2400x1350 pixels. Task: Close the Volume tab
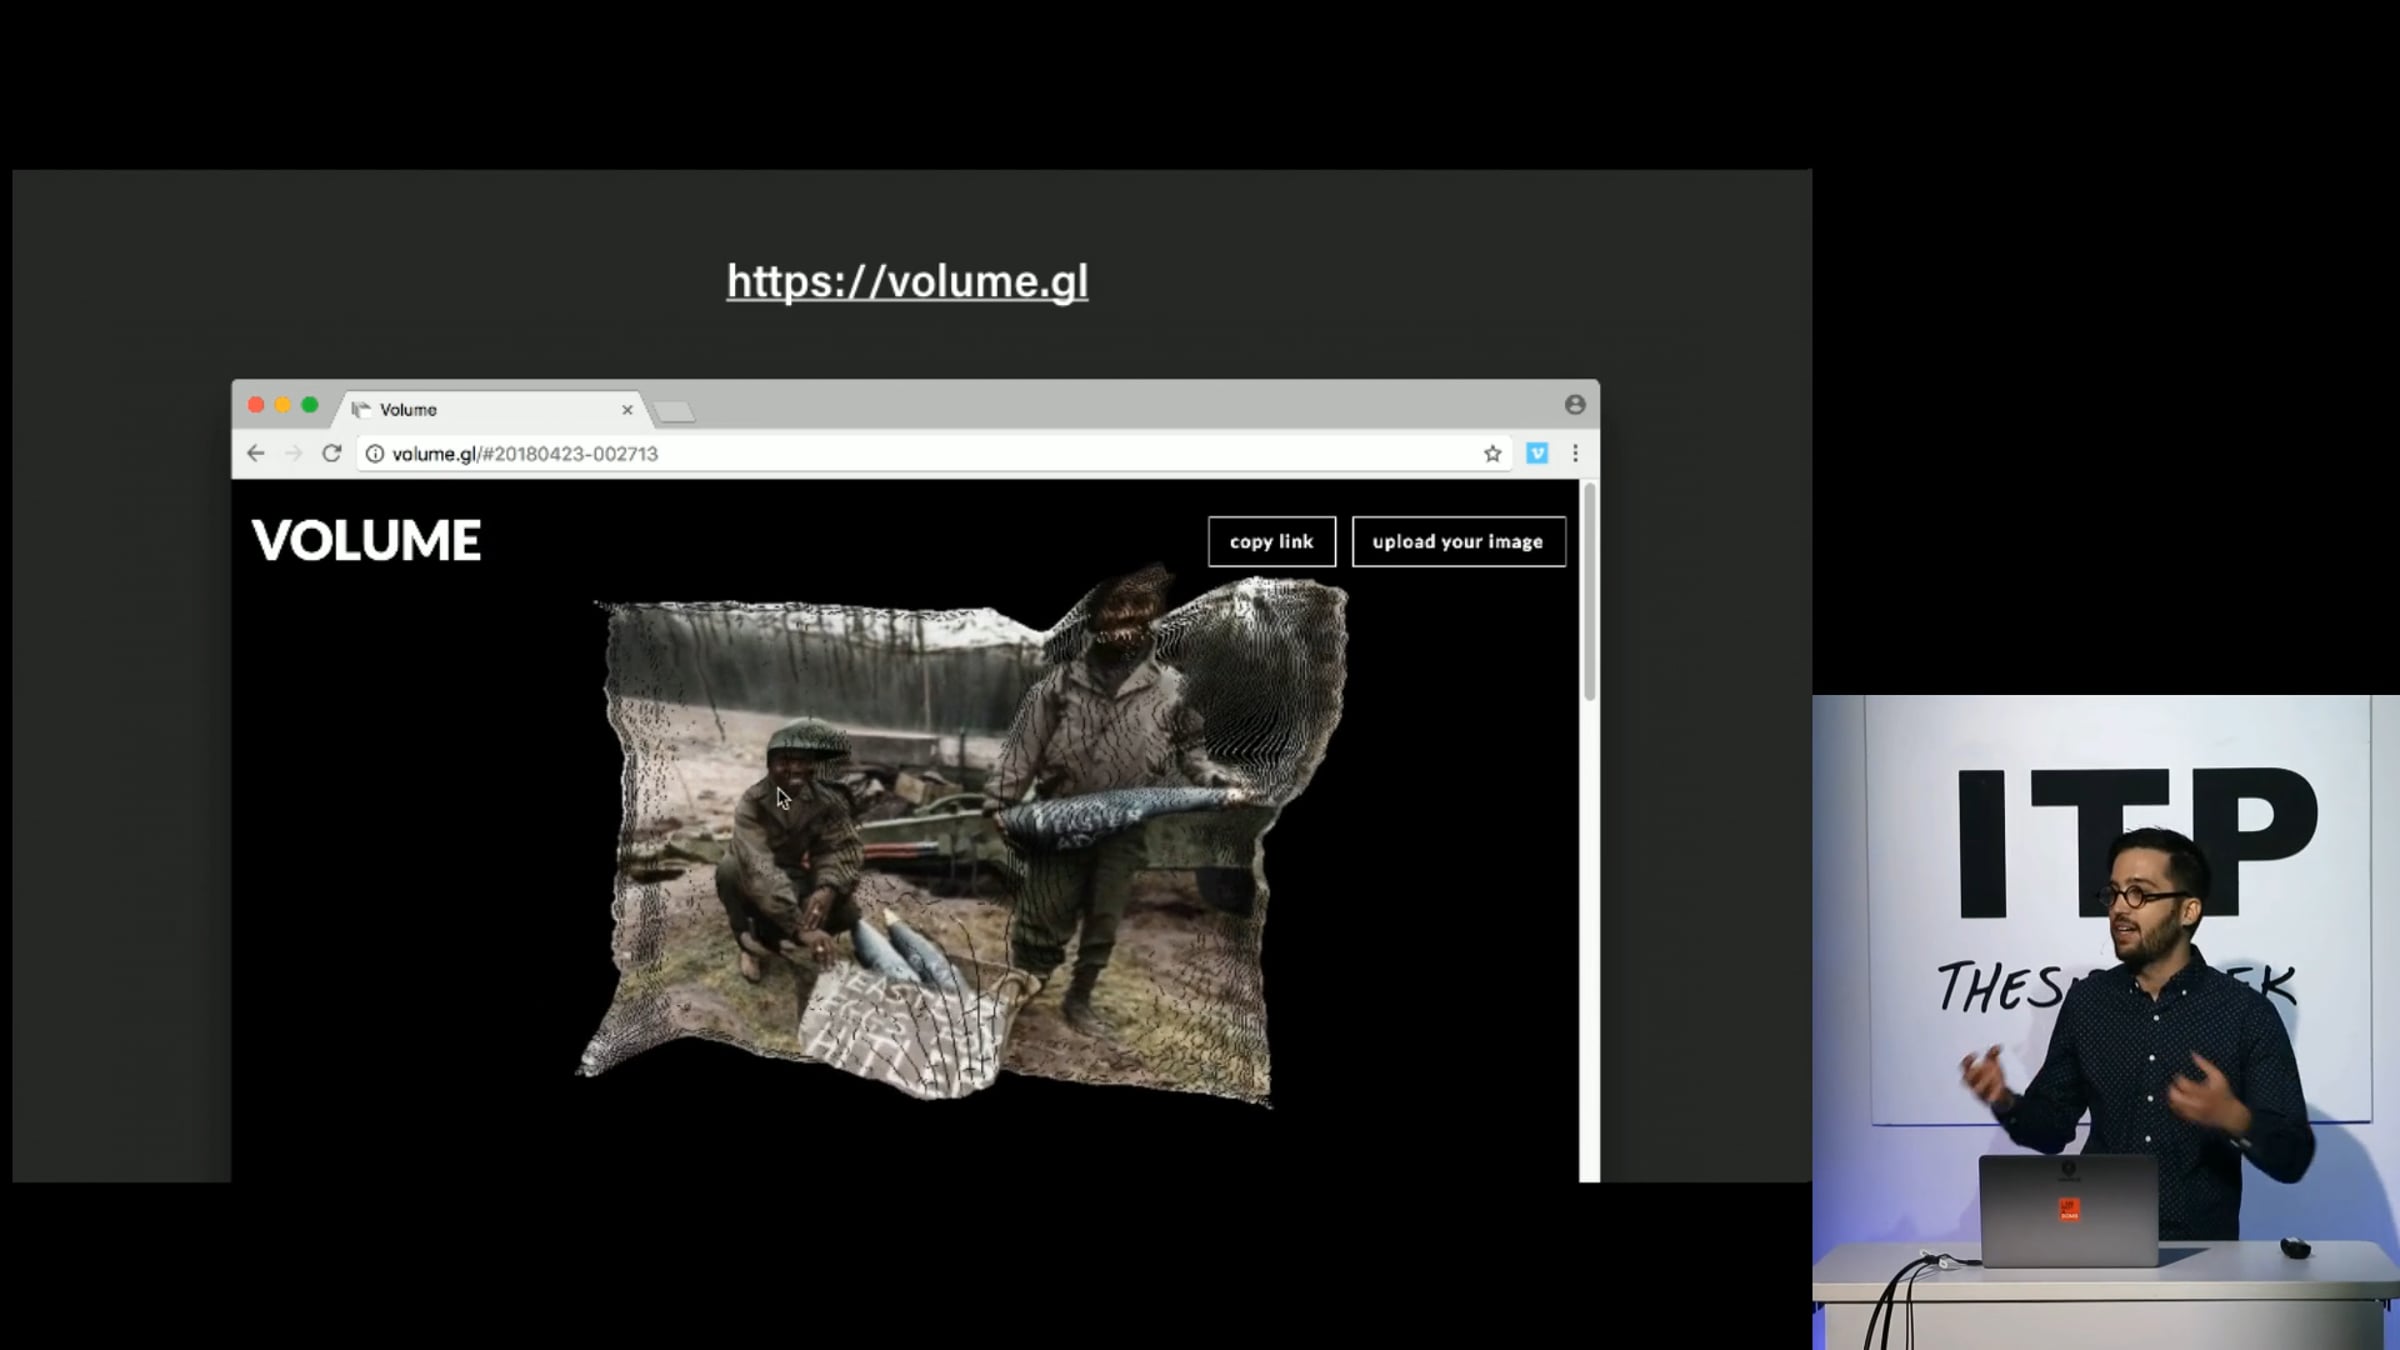627,410
